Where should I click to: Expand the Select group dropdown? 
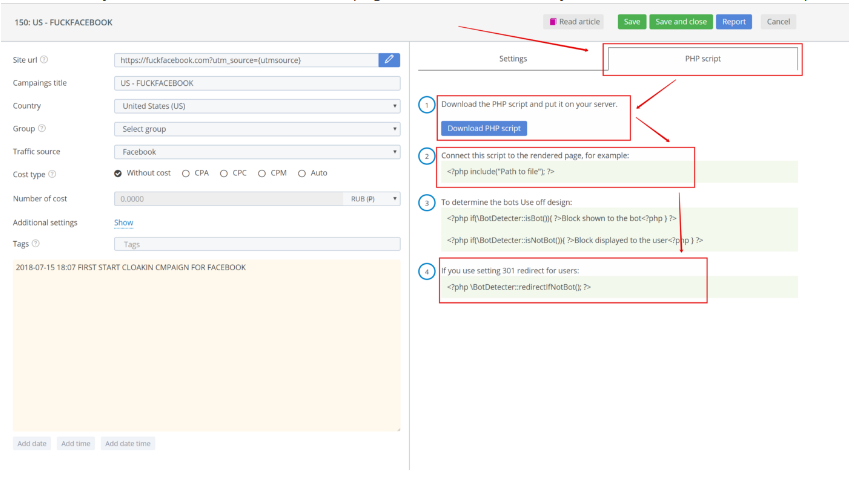coord(257,129)
